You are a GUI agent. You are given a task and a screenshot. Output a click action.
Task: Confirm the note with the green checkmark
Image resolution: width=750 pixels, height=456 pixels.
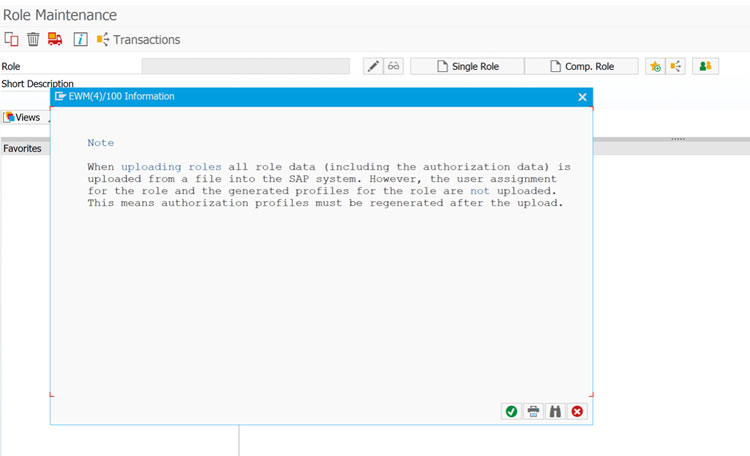click(x=511, y=411)
